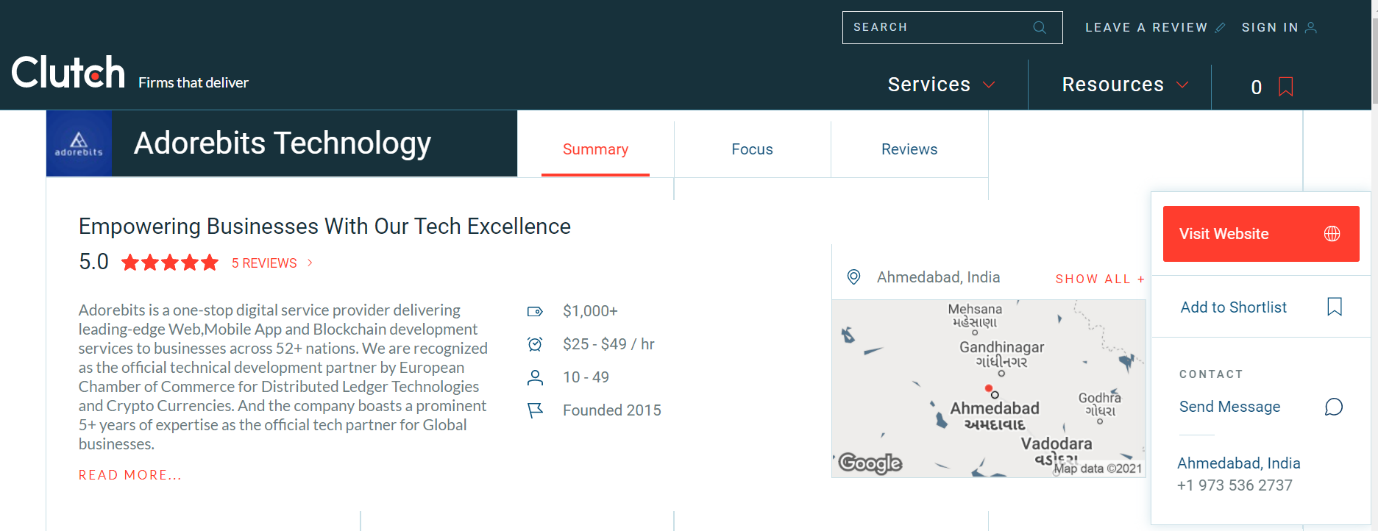This screenshot has width=1378, height=531.
Task: Switch to the Focus tab
Action: point(752,149)
